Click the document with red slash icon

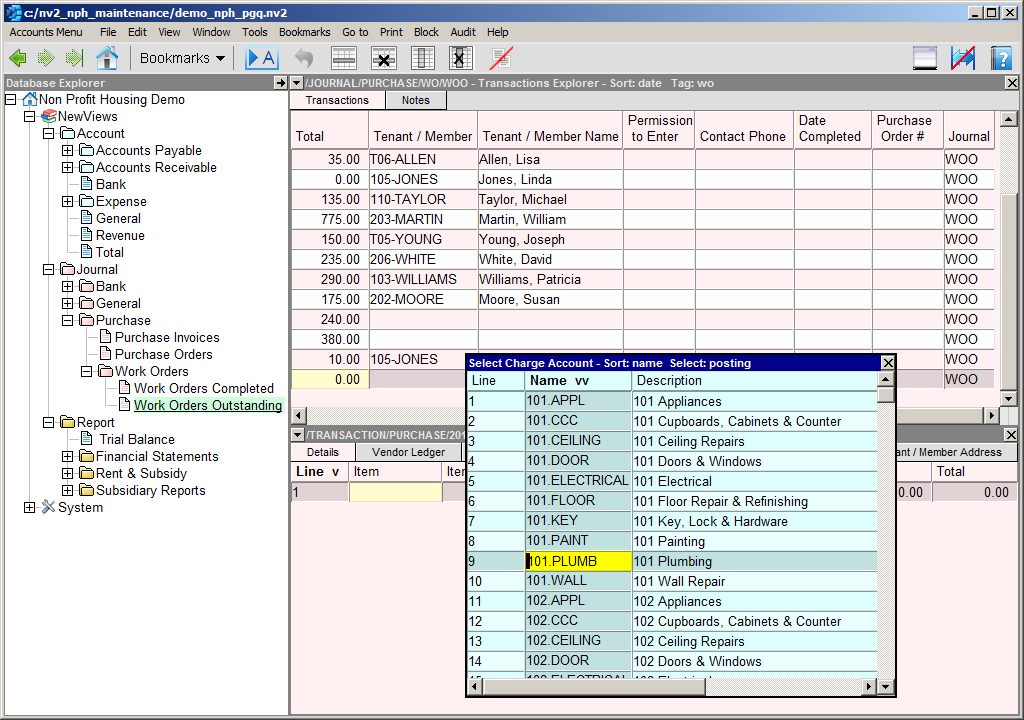click(x=501, y=58)
